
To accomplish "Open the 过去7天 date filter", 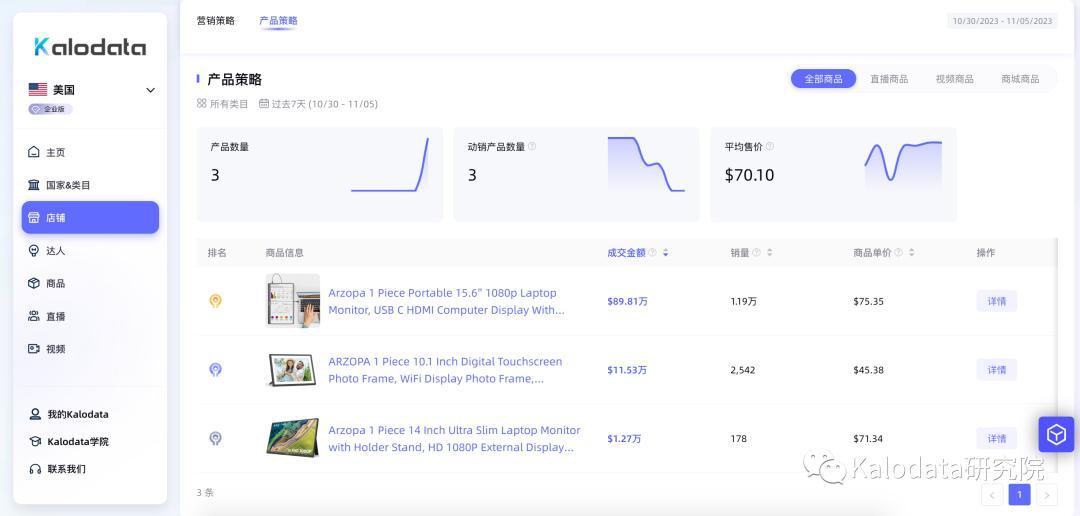I will tap(318, 104).
